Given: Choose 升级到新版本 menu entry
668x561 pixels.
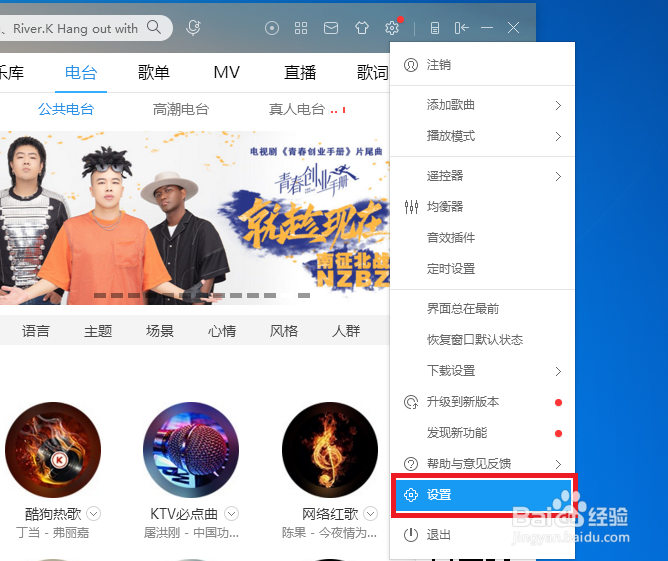Looking at the screenshot, I should (482, 402).
